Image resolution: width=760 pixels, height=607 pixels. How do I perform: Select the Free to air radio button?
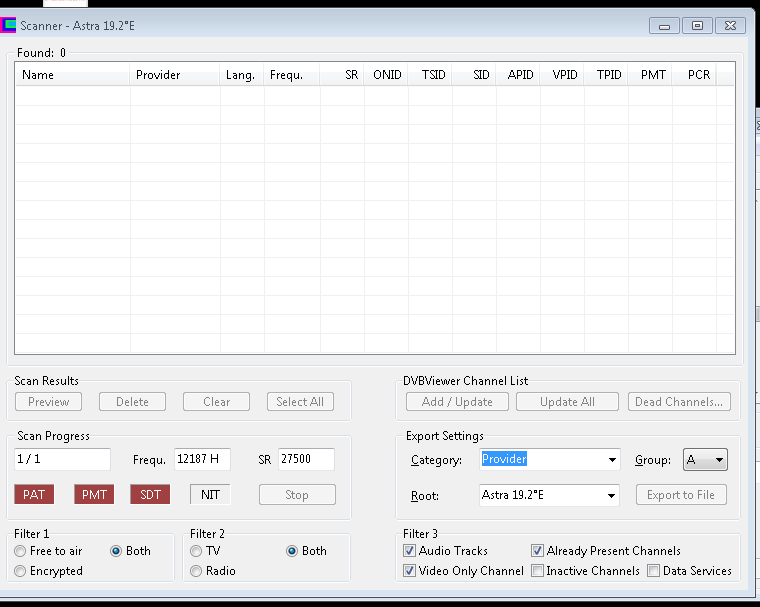(x=20, y=551)
